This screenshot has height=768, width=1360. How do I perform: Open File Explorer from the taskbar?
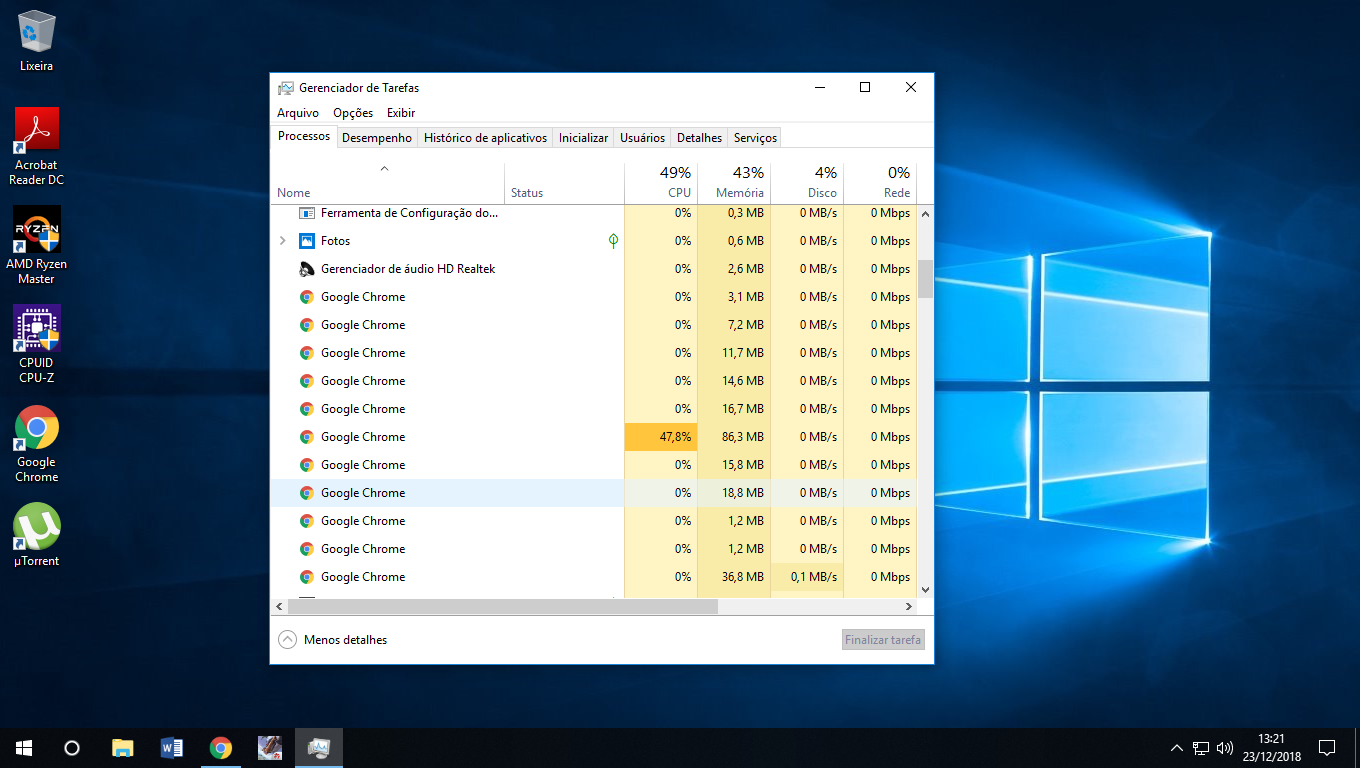point(122,747)
